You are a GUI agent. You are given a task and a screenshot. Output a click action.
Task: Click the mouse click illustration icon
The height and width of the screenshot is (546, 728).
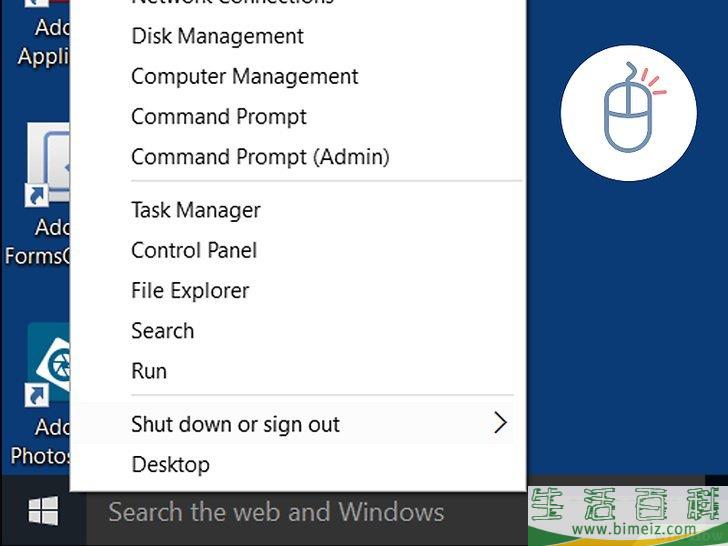click(628, 112)
